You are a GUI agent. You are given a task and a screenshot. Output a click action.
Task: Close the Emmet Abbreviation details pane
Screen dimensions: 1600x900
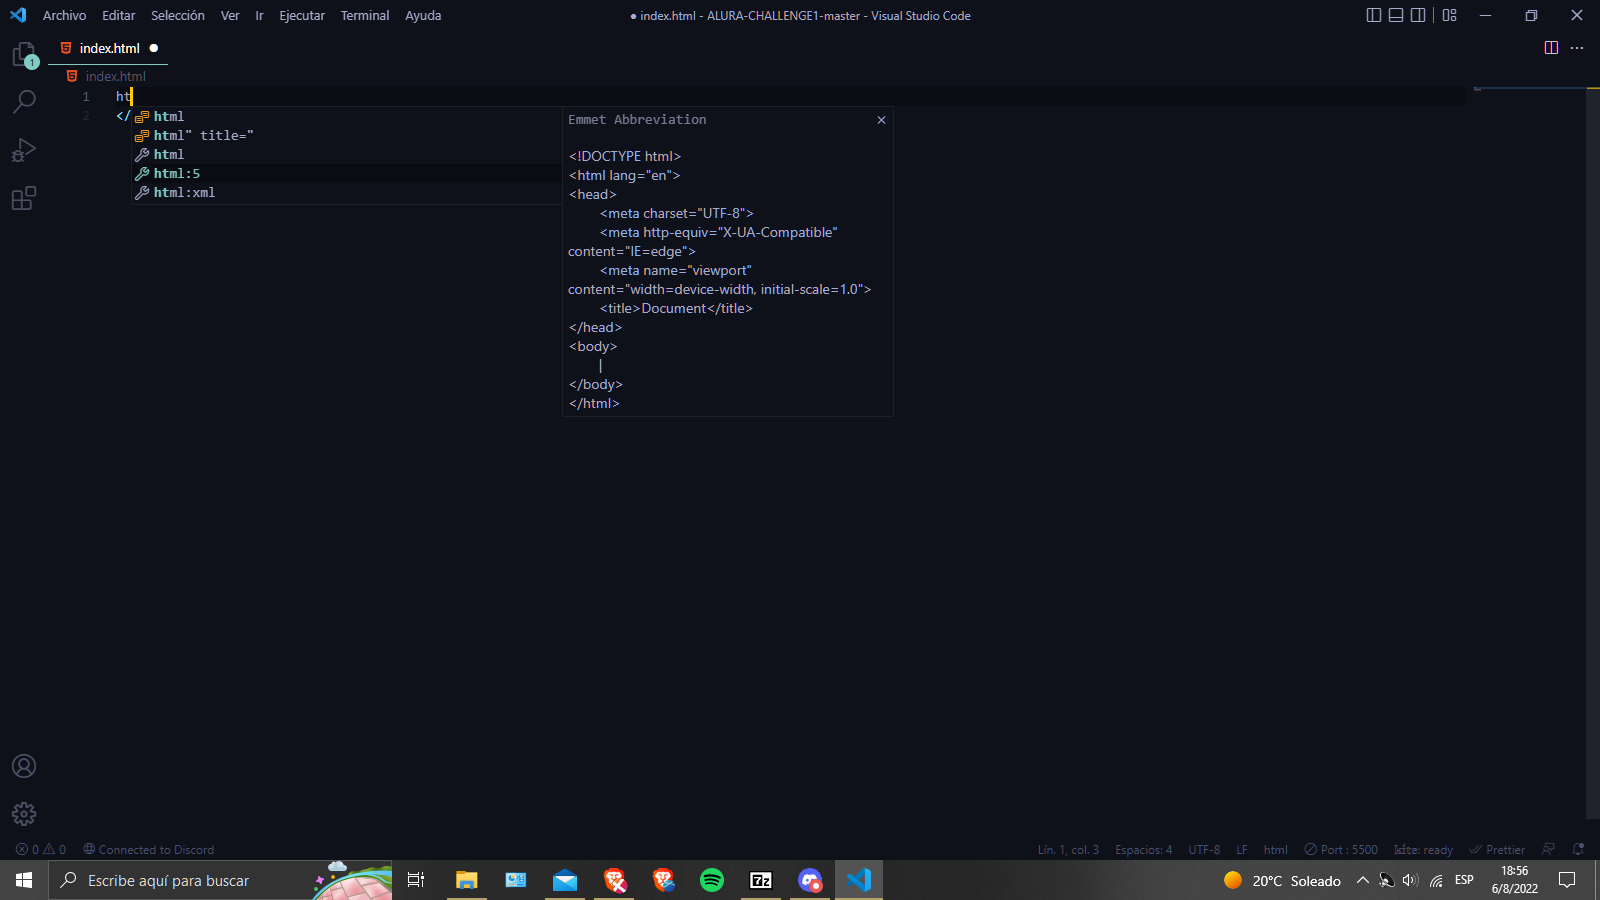click(881, 120)
